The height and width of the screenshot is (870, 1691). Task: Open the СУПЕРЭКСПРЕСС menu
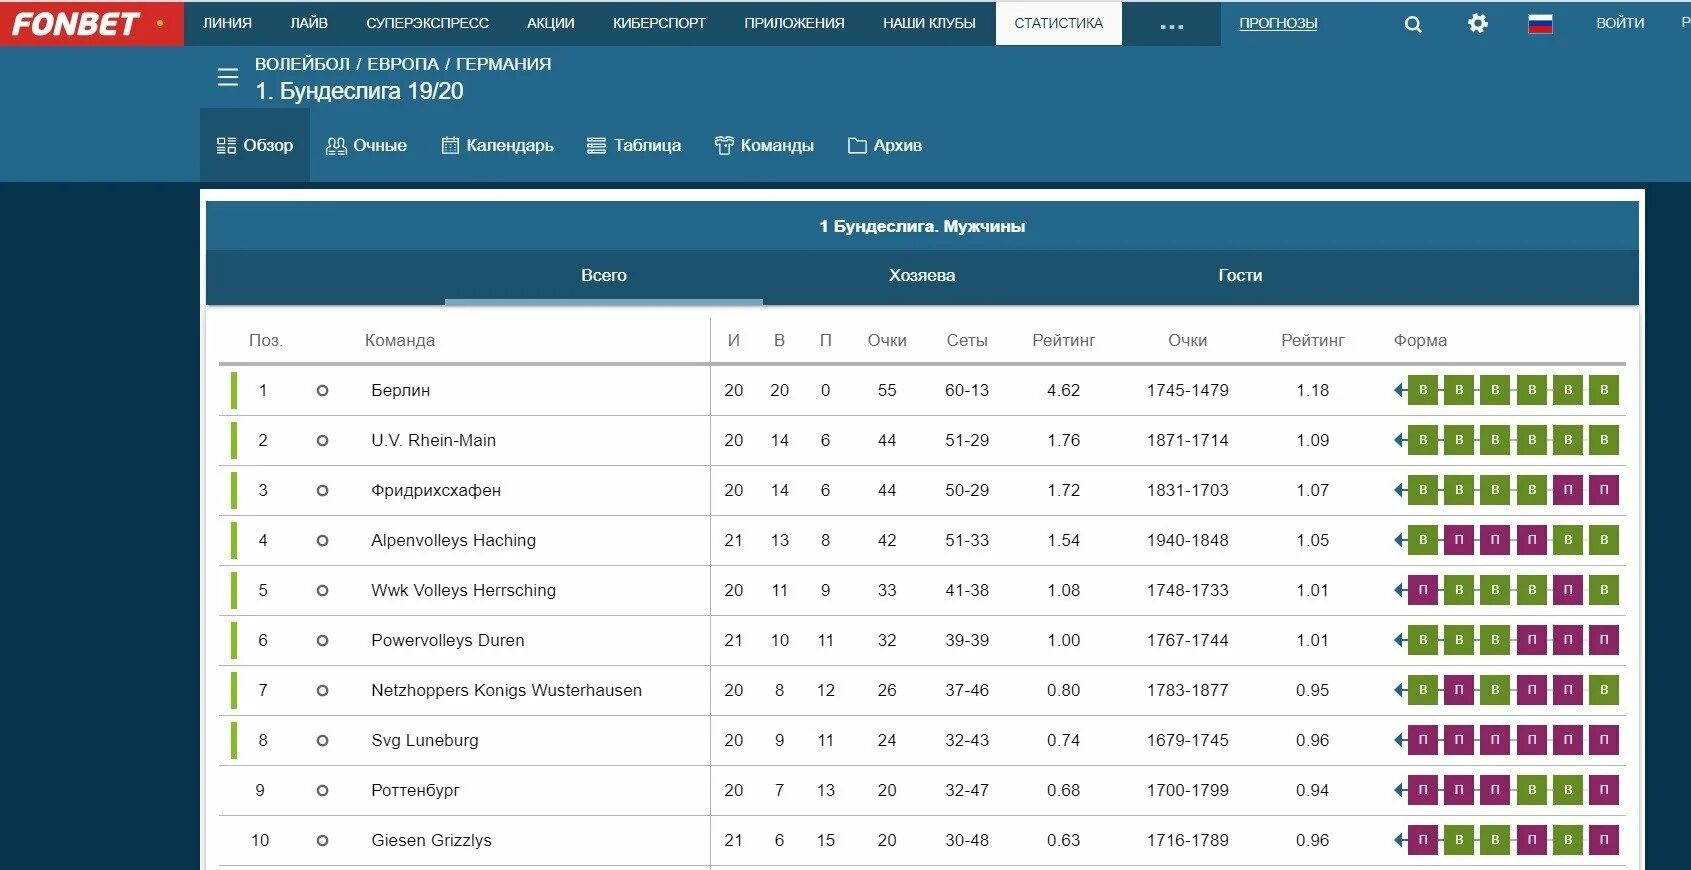(427, 23)
